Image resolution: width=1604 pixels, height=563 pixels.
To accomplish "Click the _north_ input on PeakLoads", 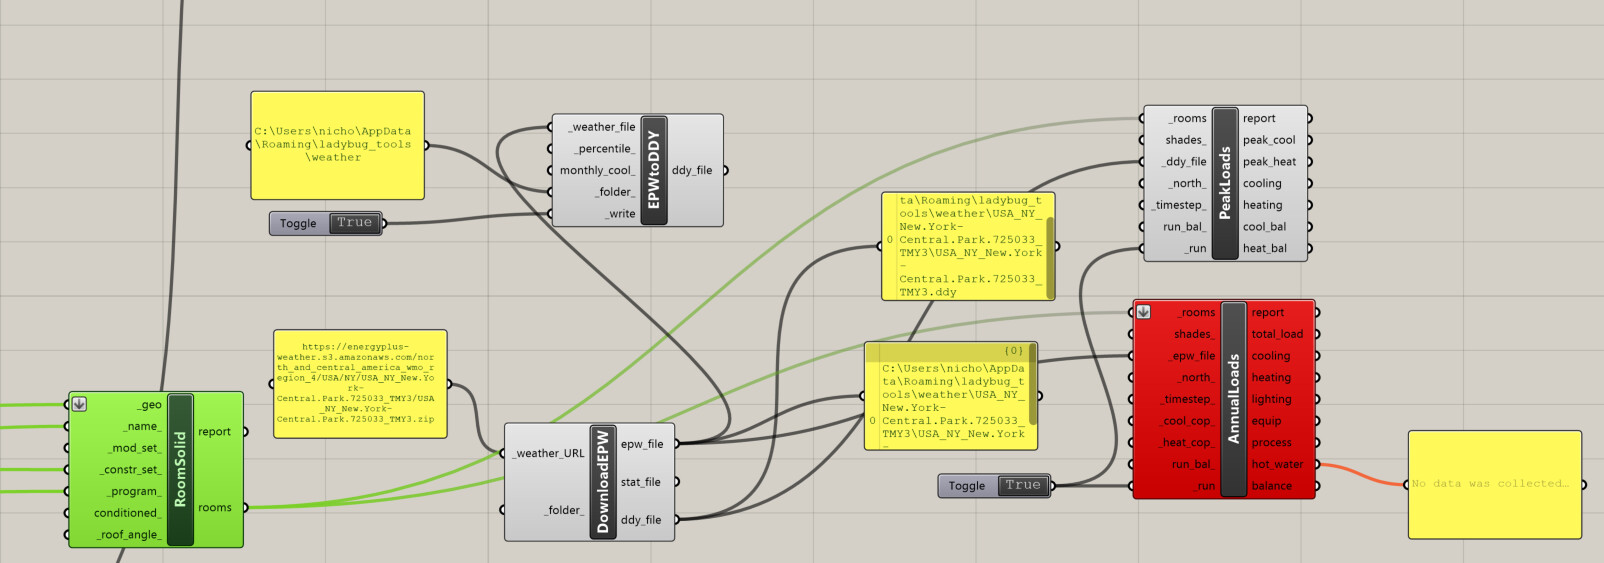I will (x=1188, y=184).
